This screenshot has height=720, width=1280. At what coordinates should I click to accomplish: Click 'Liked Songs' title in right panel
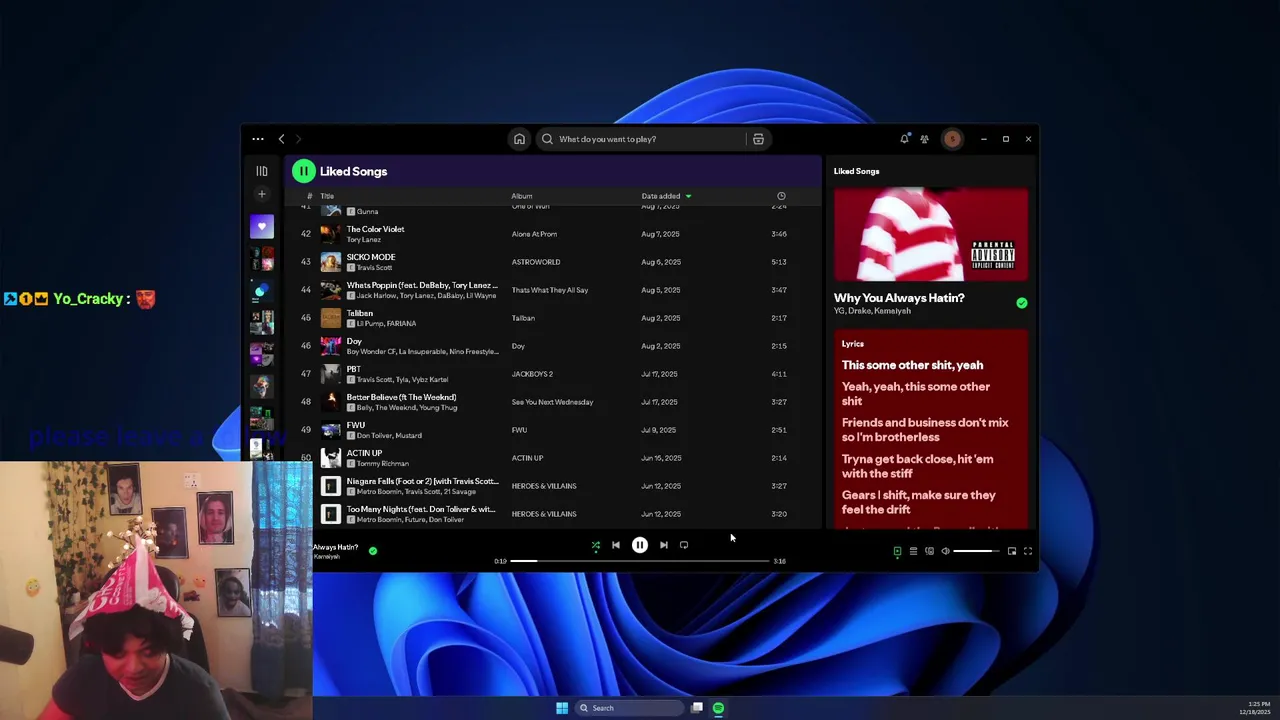(x=856, y=171)
